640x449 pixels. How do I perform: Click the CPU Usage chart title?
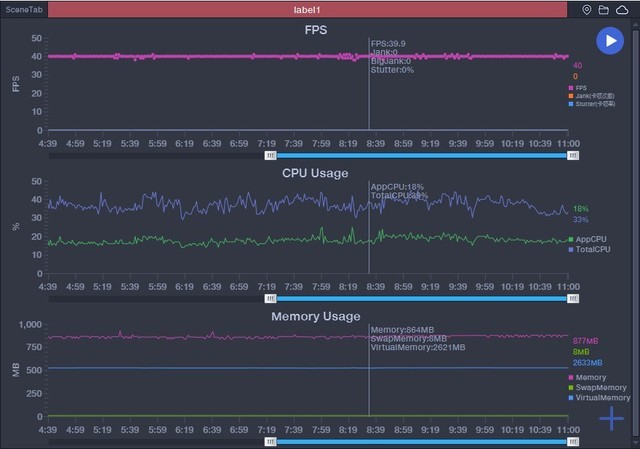click(x=315, y=173)
